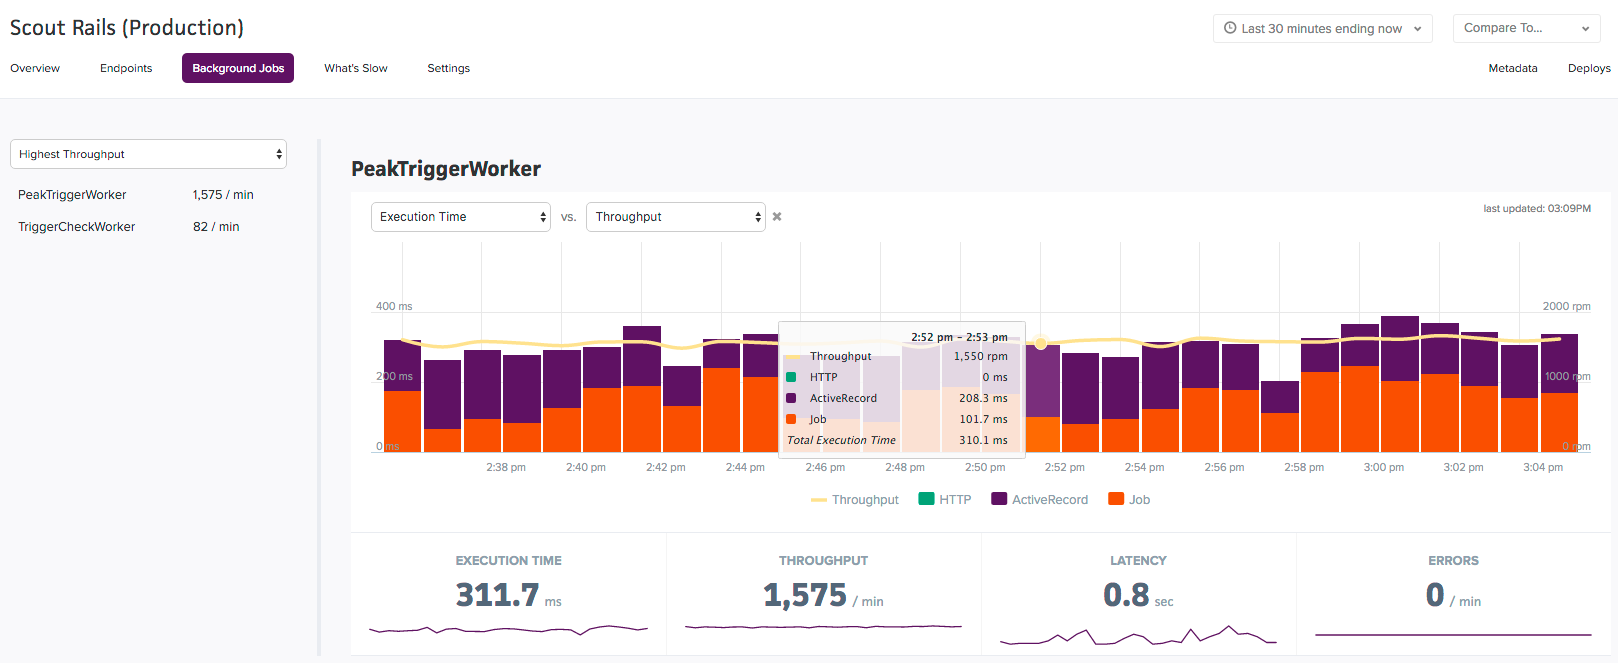
Task: Click the "1,550 rpm" tooltip value
Action: pyautogui.click(x=980, y=356)
